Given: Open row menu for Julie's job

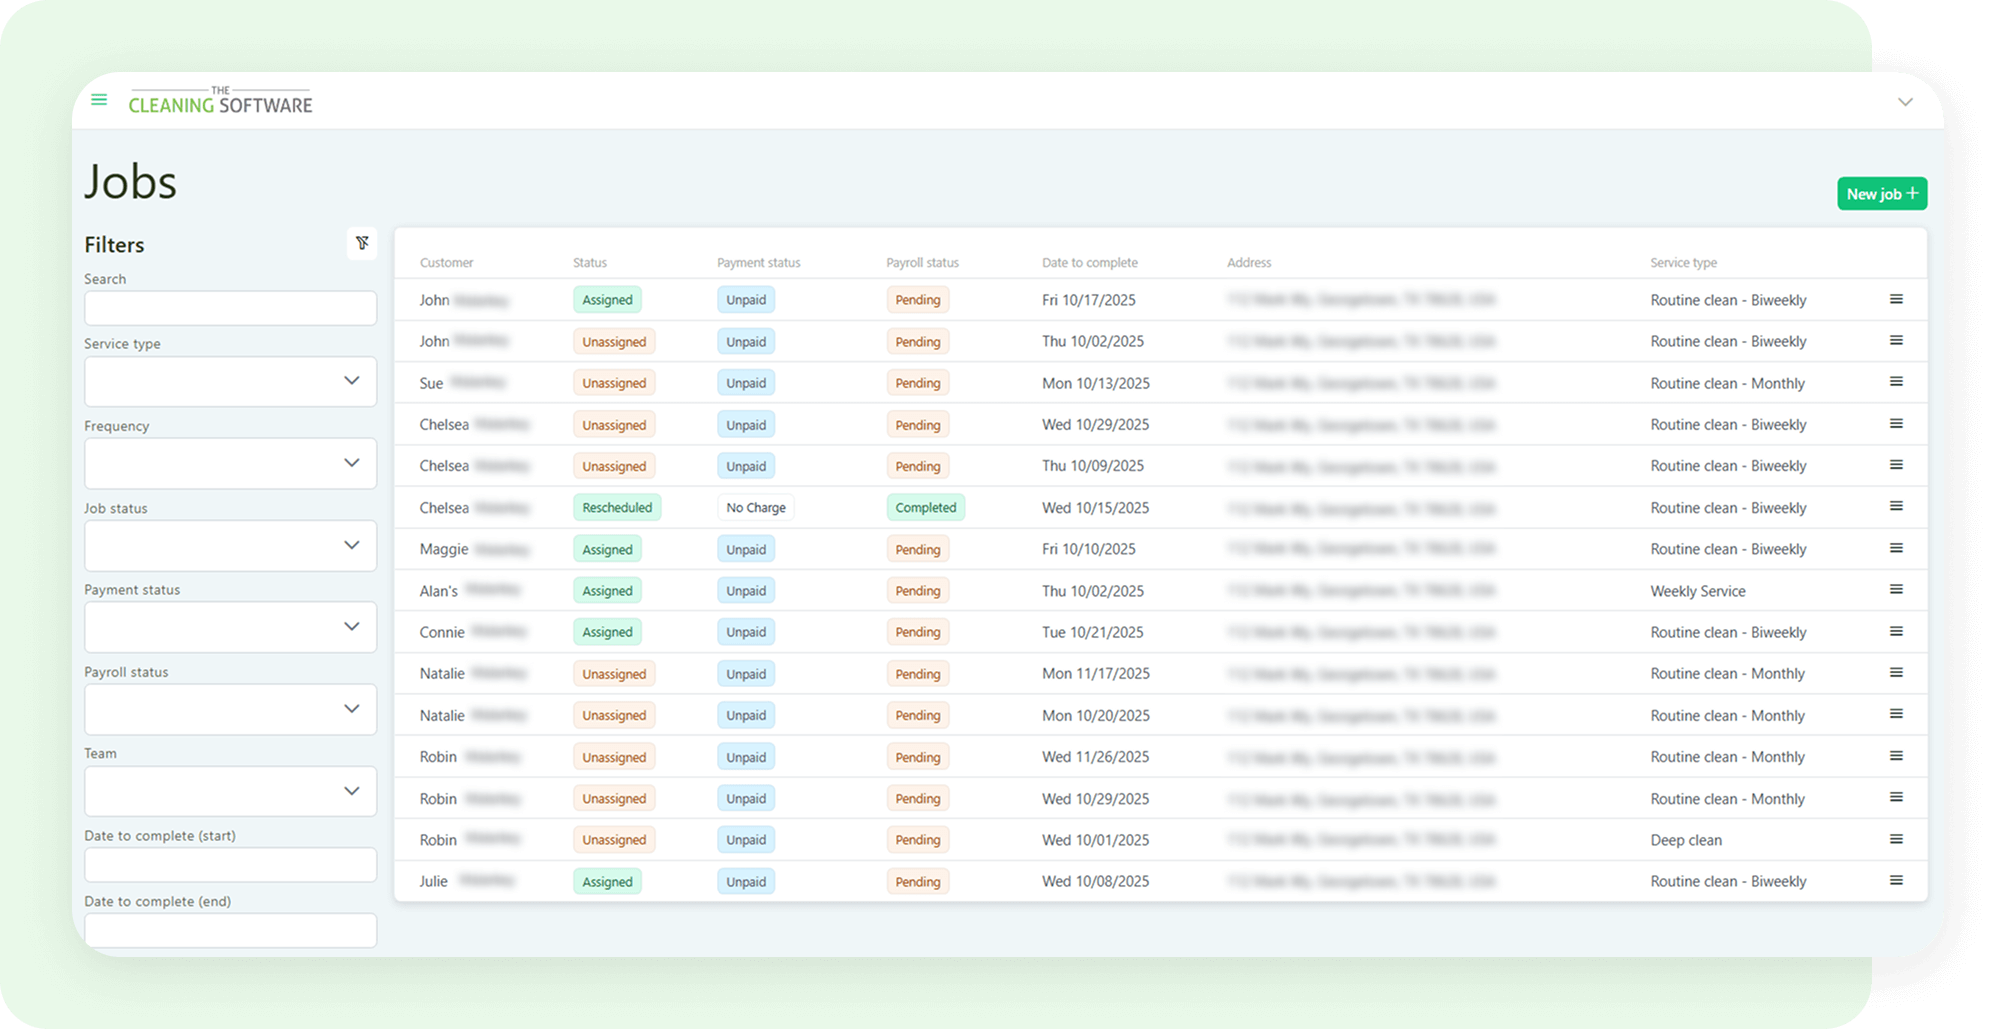Looking at the screenshot, I should tap(1895, 881).
